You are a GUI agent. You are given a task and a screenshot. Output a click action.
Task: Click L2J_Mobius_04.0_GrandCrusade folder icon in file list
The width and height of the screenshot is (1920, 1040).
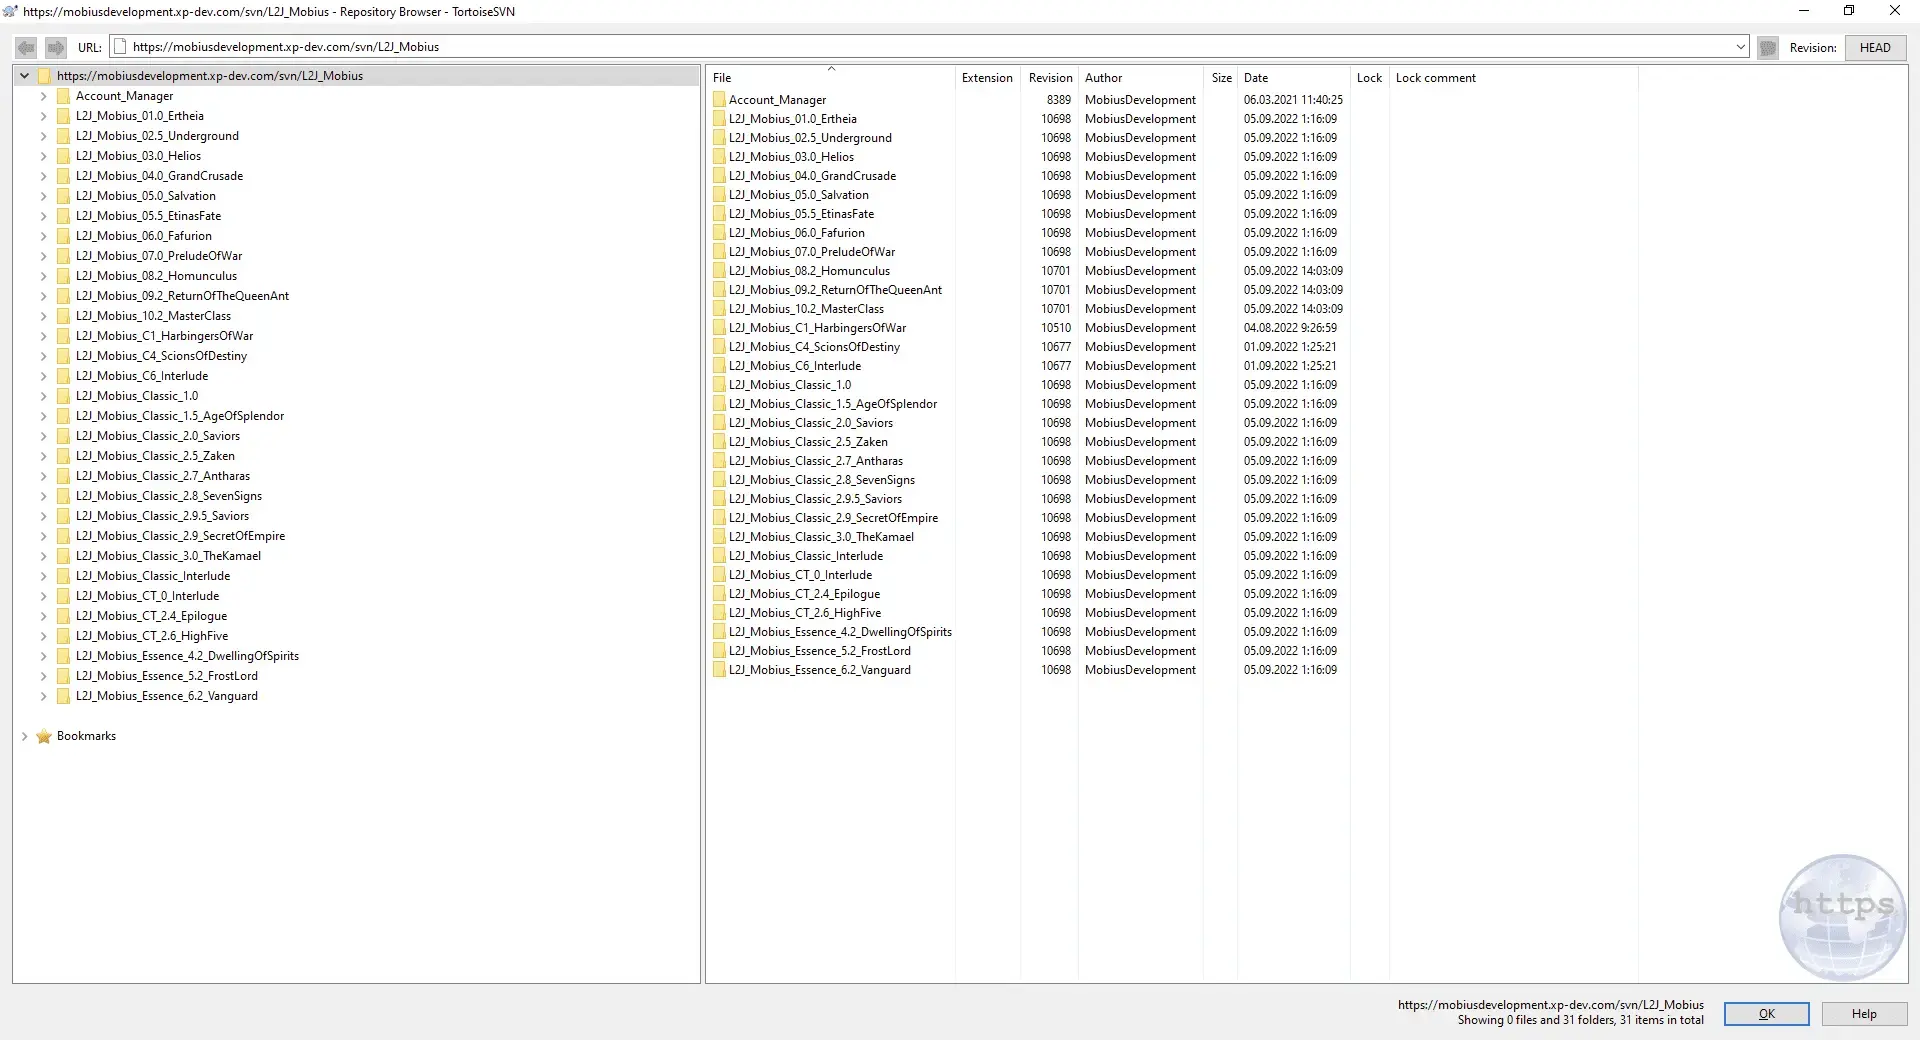tap(719, 176)
